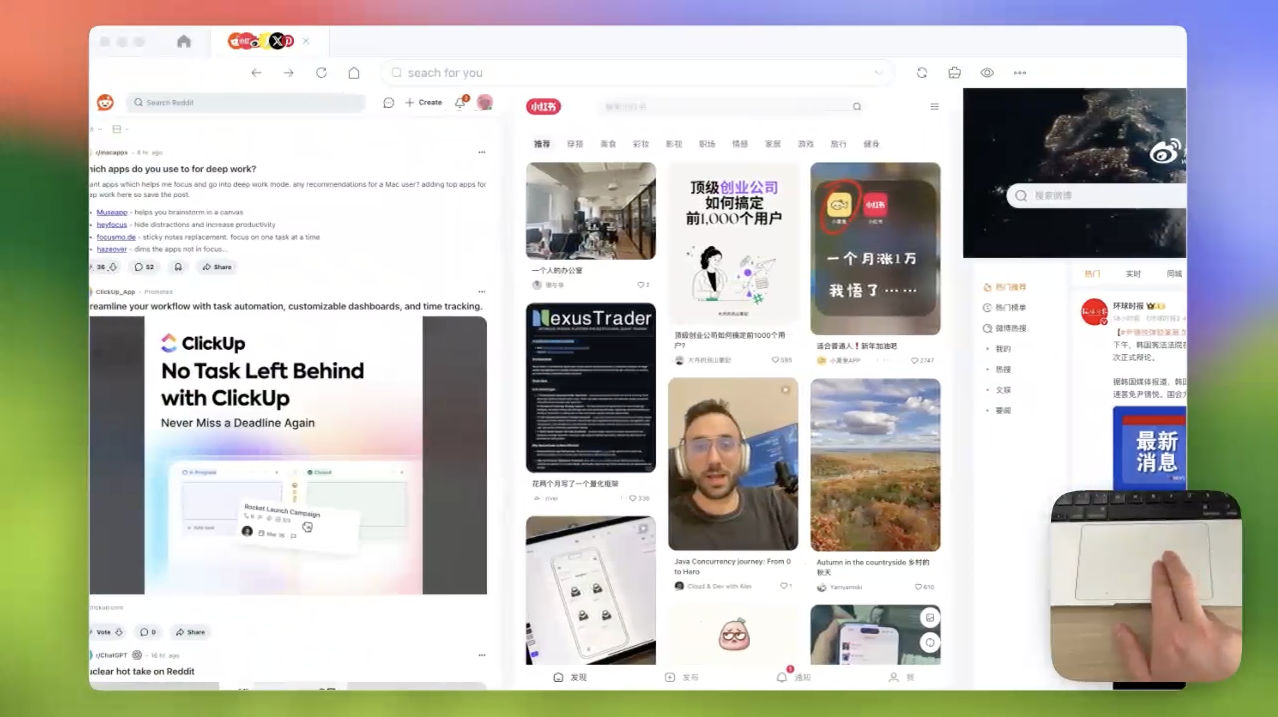Screen dimensions: 1278x717
Task: Go back using the browser back arrow
Action: (256, 73)
